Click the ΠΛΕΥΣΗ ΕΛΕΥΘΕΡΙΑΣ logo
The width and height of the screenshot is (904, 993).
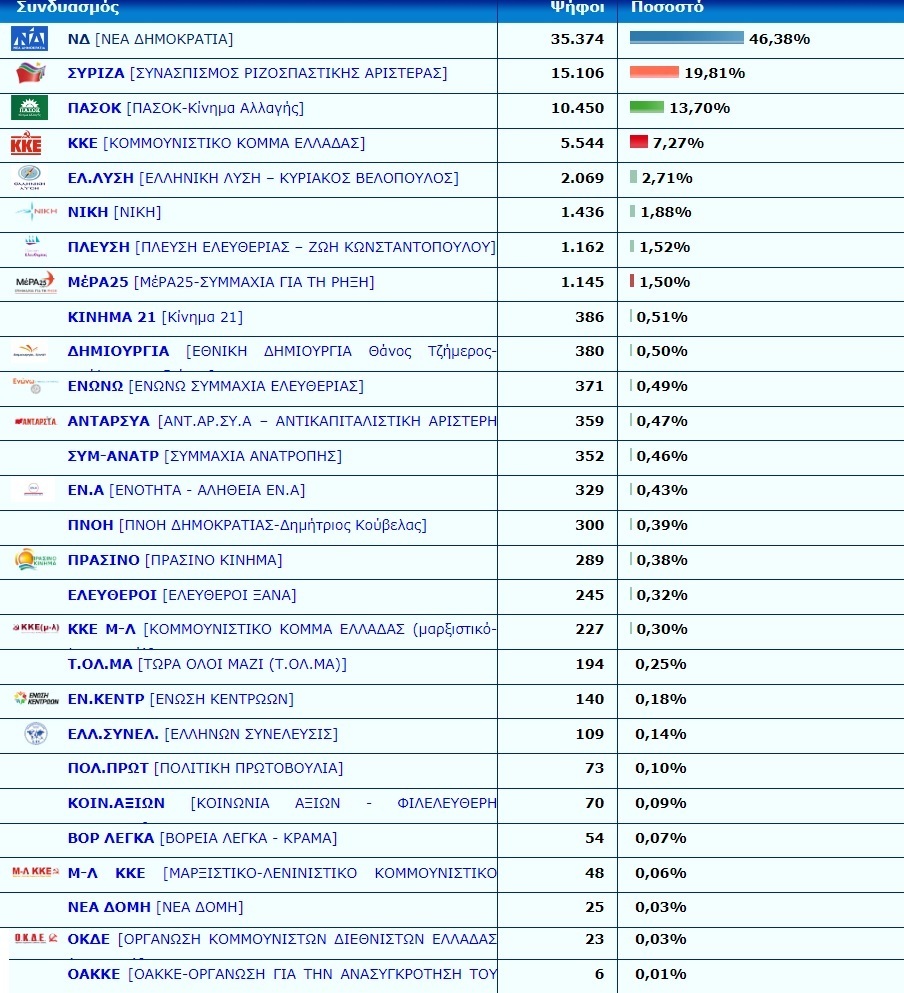coord(34,246)
